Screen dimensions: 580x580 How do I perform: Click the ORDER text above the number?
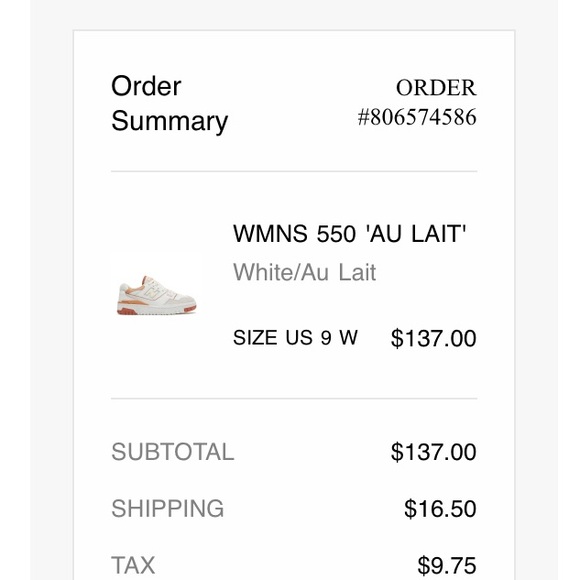(x=436, y=88)
